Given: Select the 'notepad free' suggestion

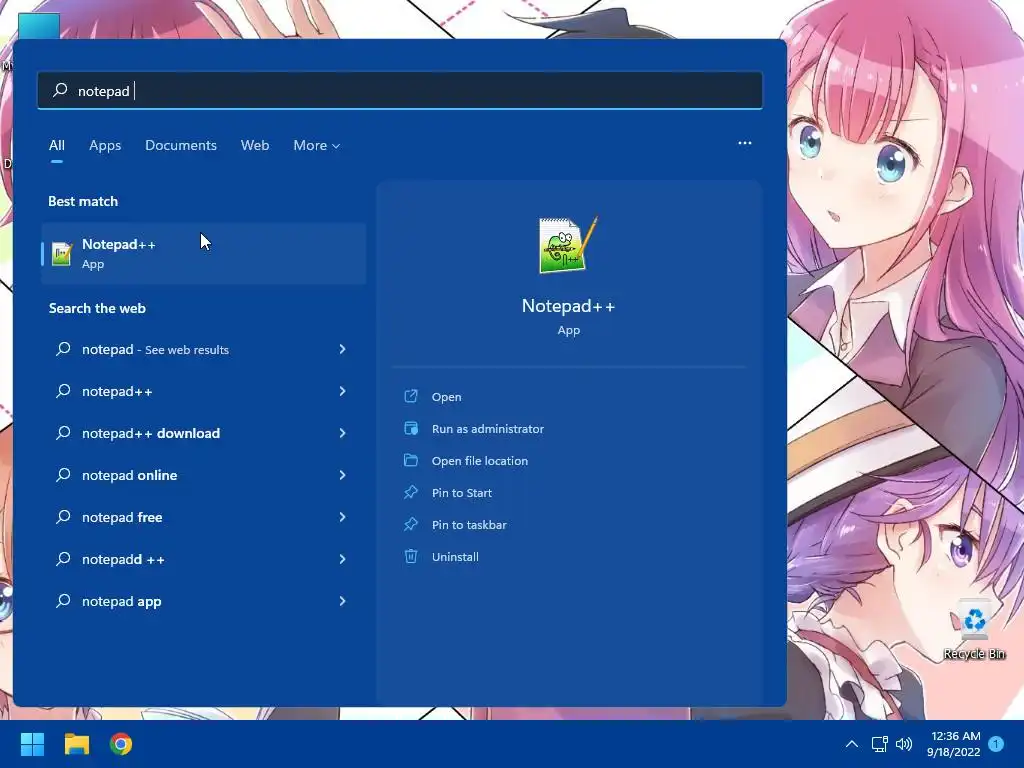Looking at the screenshot, I should (x=203, y=517).
